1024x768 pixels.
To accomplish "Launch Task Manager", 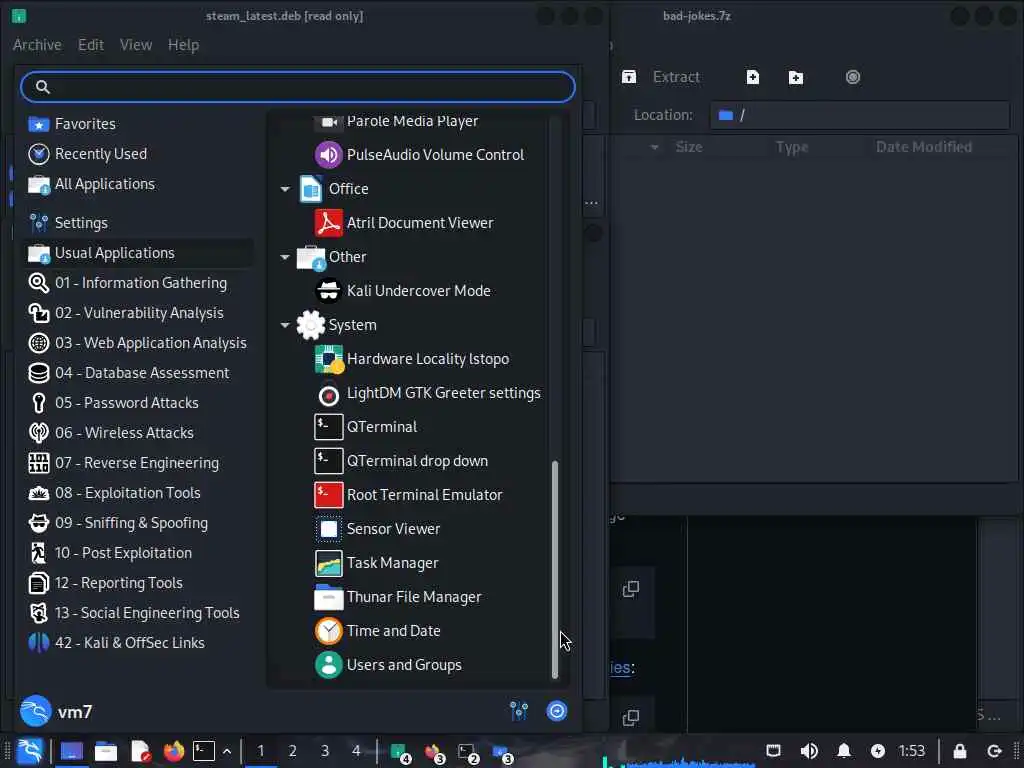I will pyautogui.click(x=377, y=562).
